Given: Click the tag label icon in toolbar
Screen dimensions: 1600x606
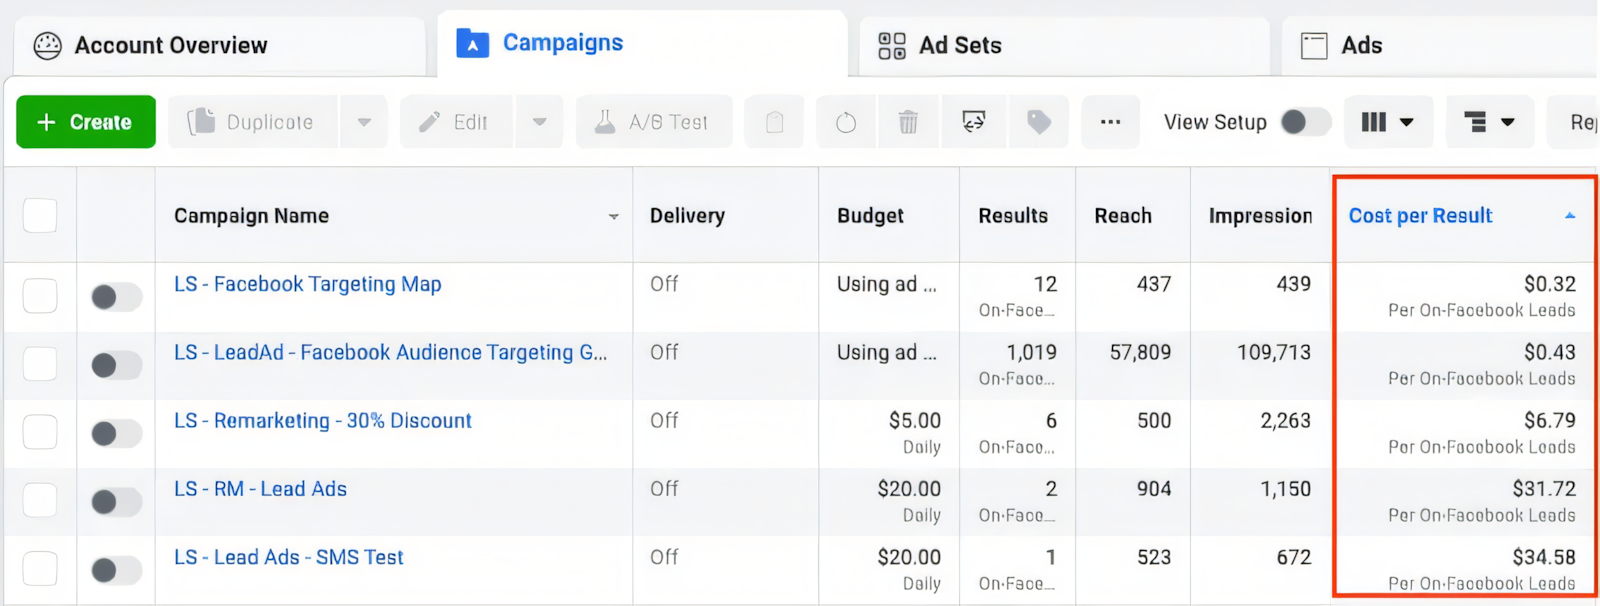Looking at the screenshot, I should point(1039,122).
